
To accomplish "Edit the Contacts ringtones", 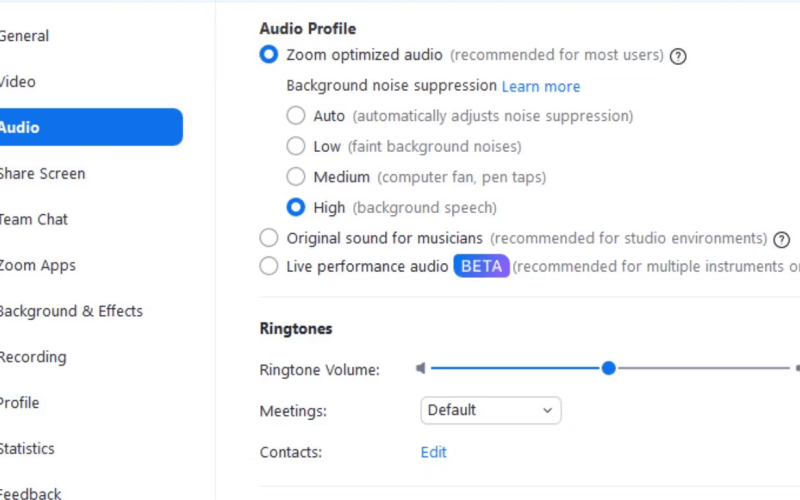I will [433, 452].
